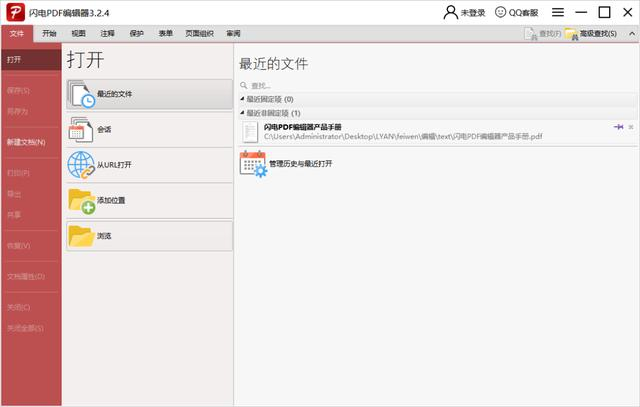Select 打开 in the file sidebar
Image resolution: width=640 pixels, height=407 pixels.
coord(31,60)
